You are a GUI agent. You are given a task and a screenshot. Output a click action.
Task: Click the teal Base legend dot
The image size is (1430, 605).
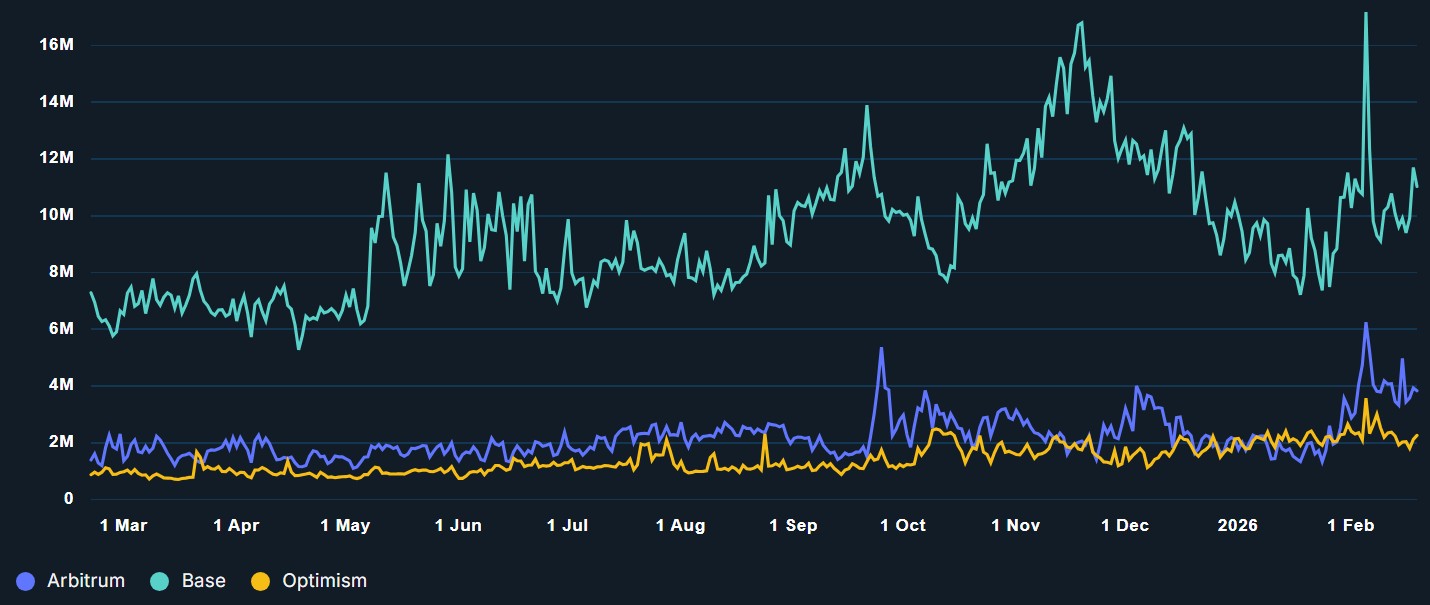coord(160,580)
